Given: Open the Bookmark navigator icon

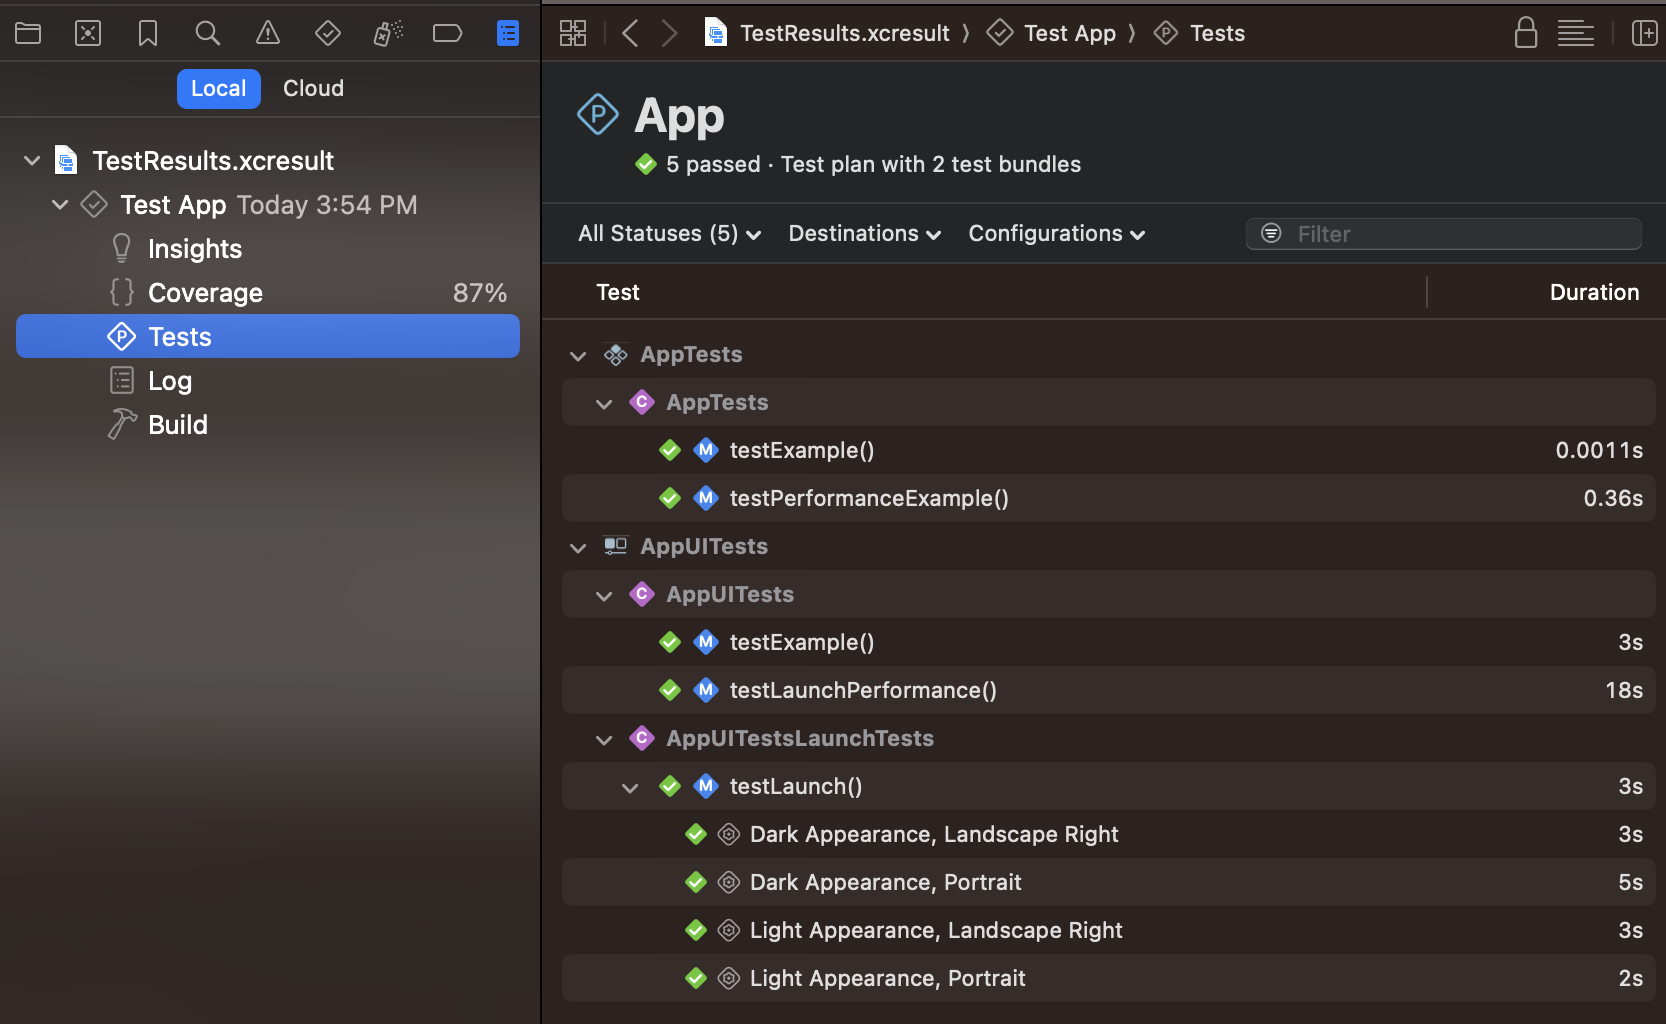Looking at the screenshot, I should [x=148, y=33].
